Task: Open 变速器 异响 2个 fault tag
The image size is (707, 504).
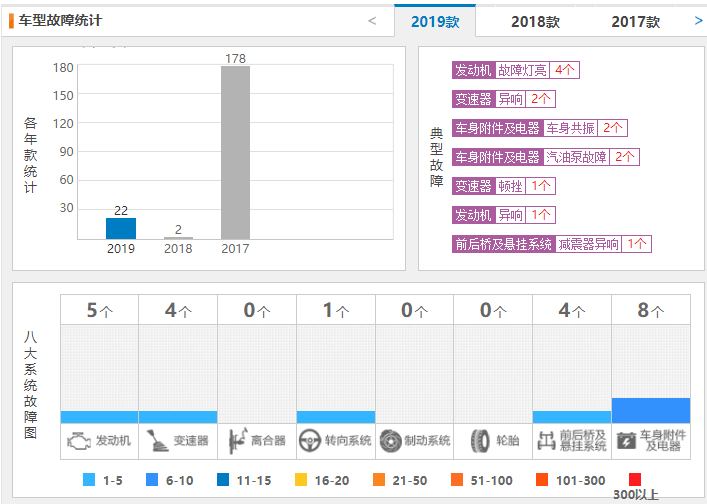Action: point(504,99)
